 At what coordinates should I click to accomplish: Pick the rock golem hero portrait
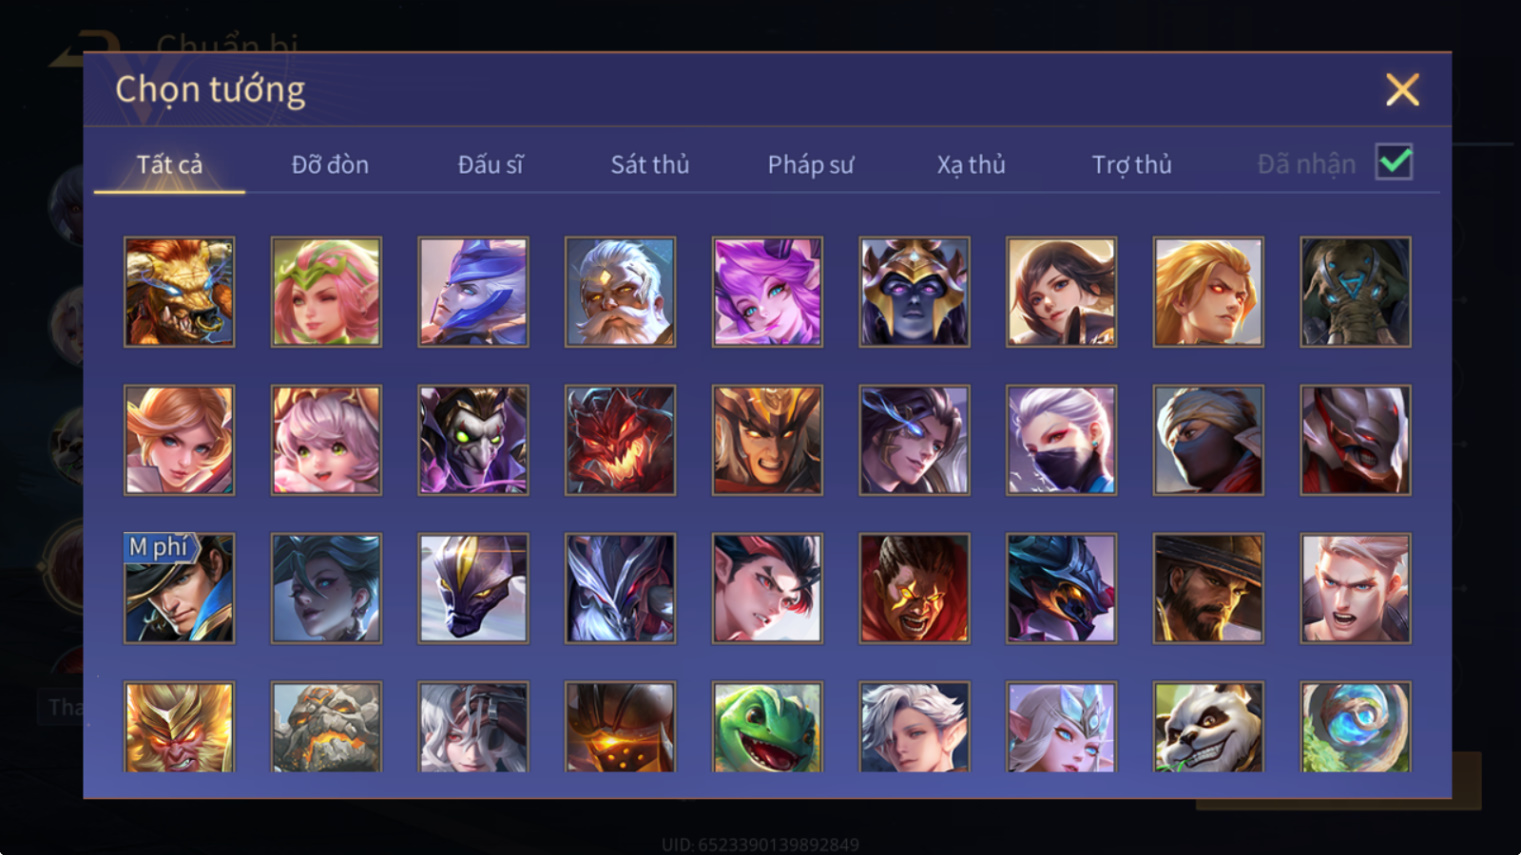point(326,727)
